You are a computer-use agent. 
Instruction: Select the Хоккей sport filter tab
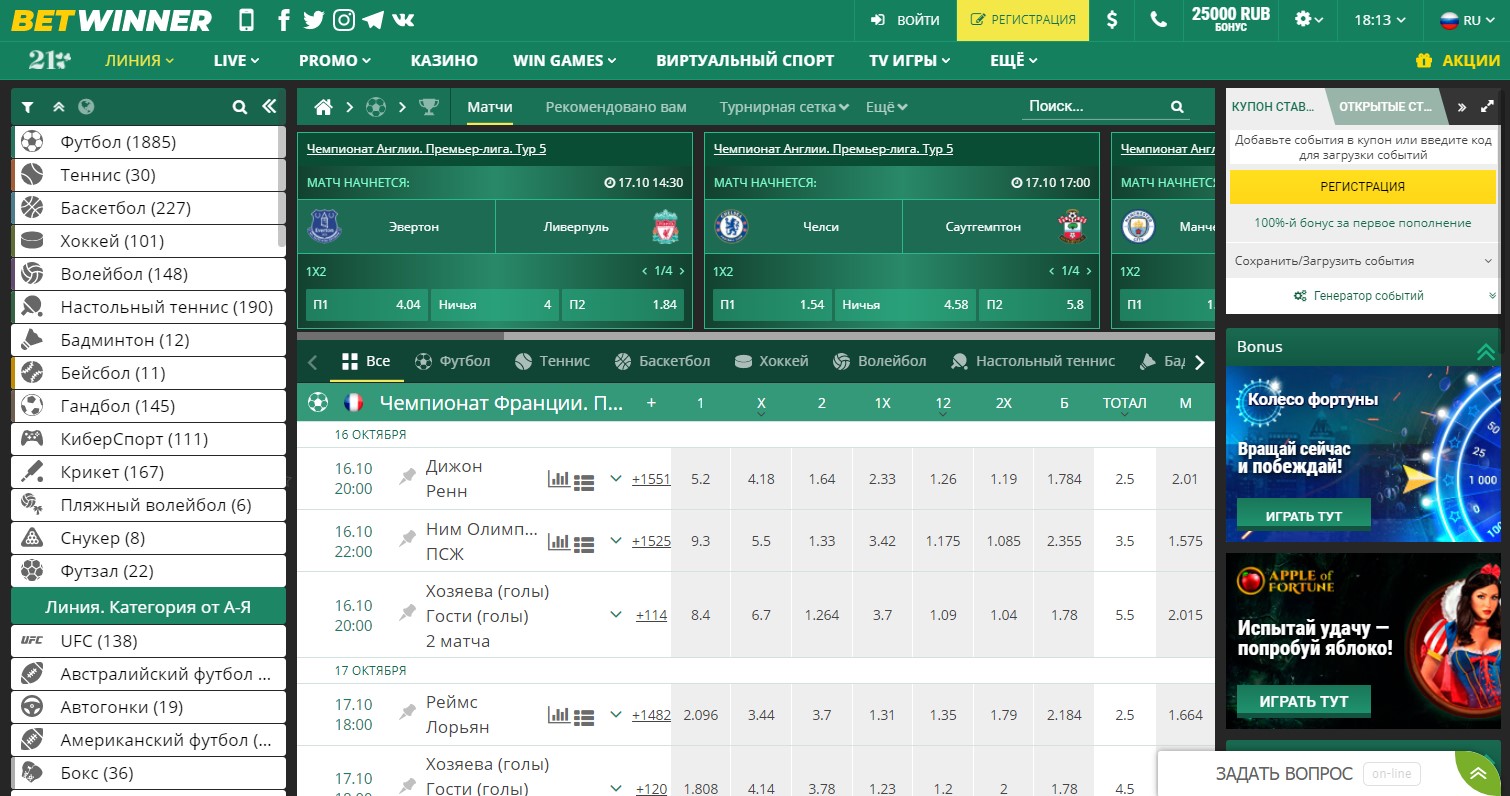coord(771,361)
